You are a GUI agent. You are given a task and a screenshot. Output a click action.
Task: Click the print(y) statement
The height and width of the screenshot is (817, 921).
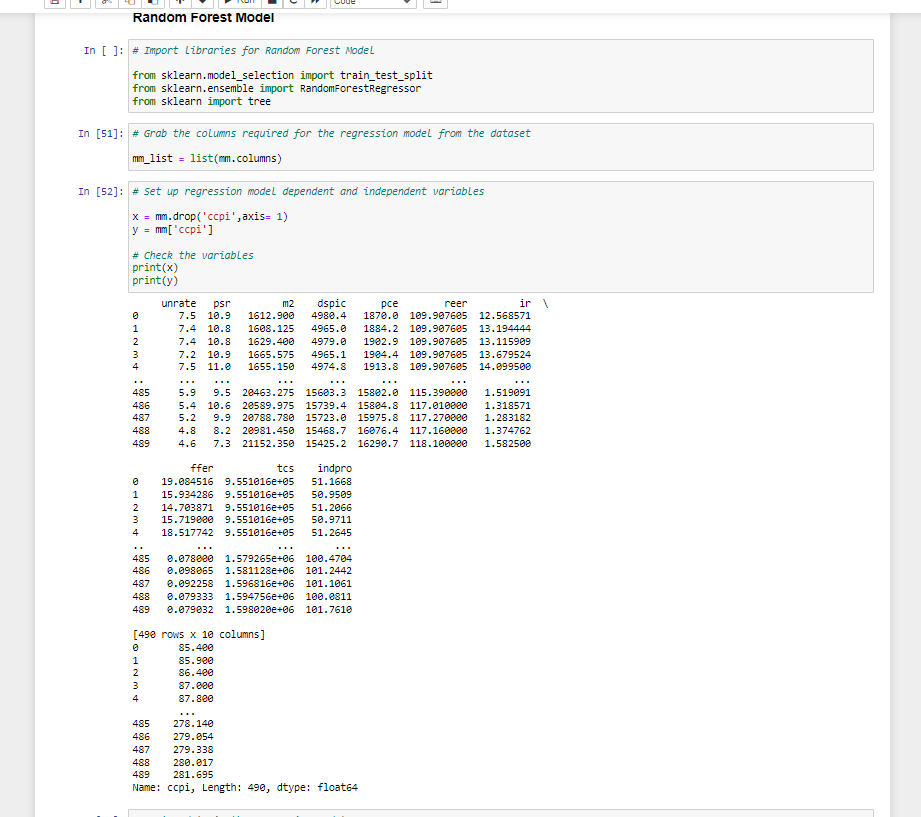pyautogui.click(x=155, y=281)
